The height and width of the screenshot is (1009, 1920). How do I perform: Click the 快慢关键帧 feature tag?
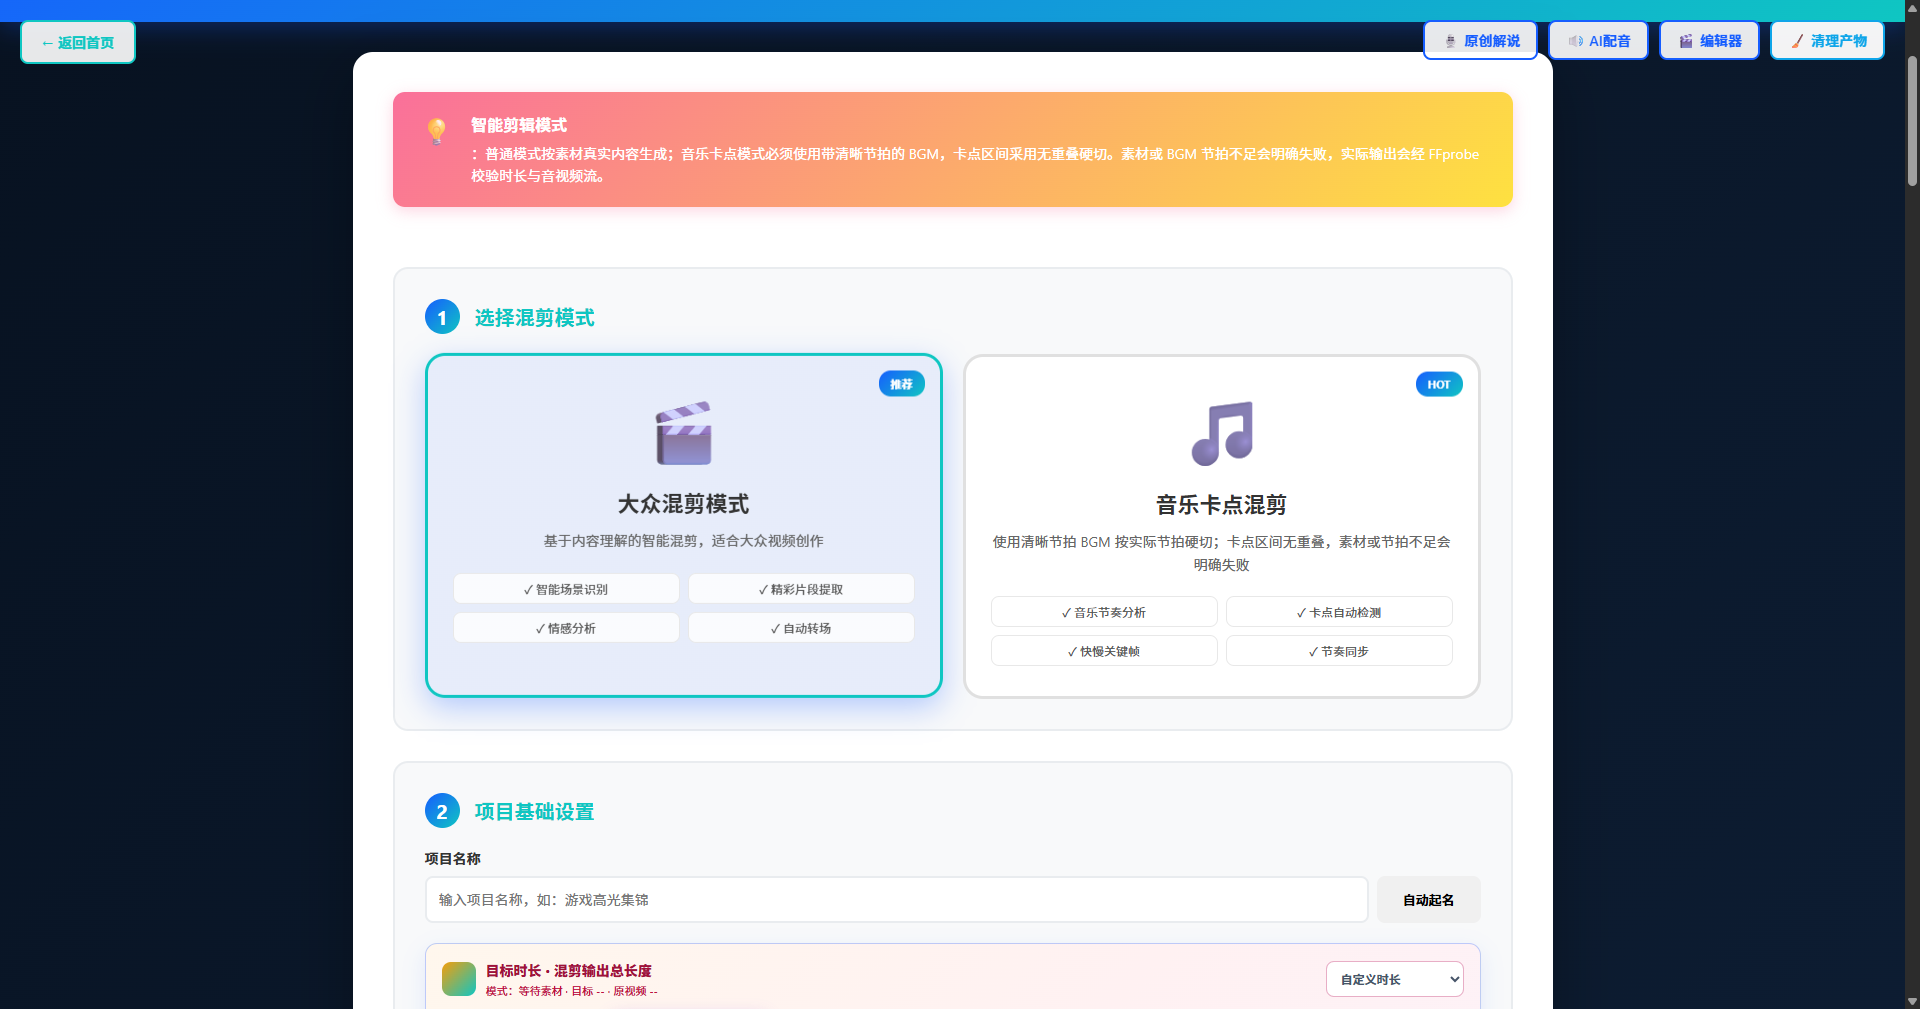point(1104,651)
